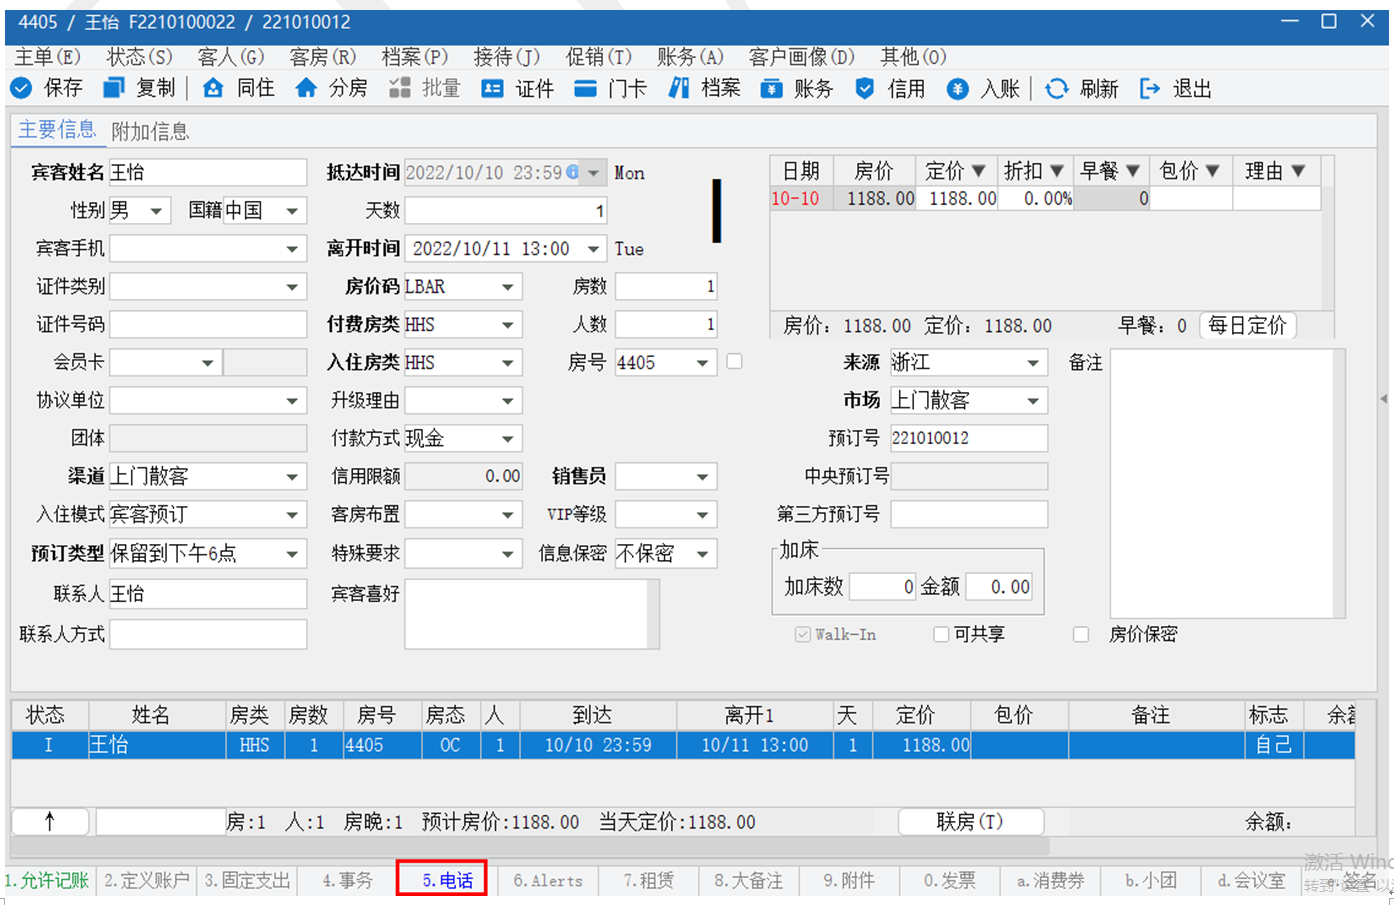Viewport: 1394px width, 905px height.
Task: Click the 信用 credit shield icon
Action: tap(865, 88)
